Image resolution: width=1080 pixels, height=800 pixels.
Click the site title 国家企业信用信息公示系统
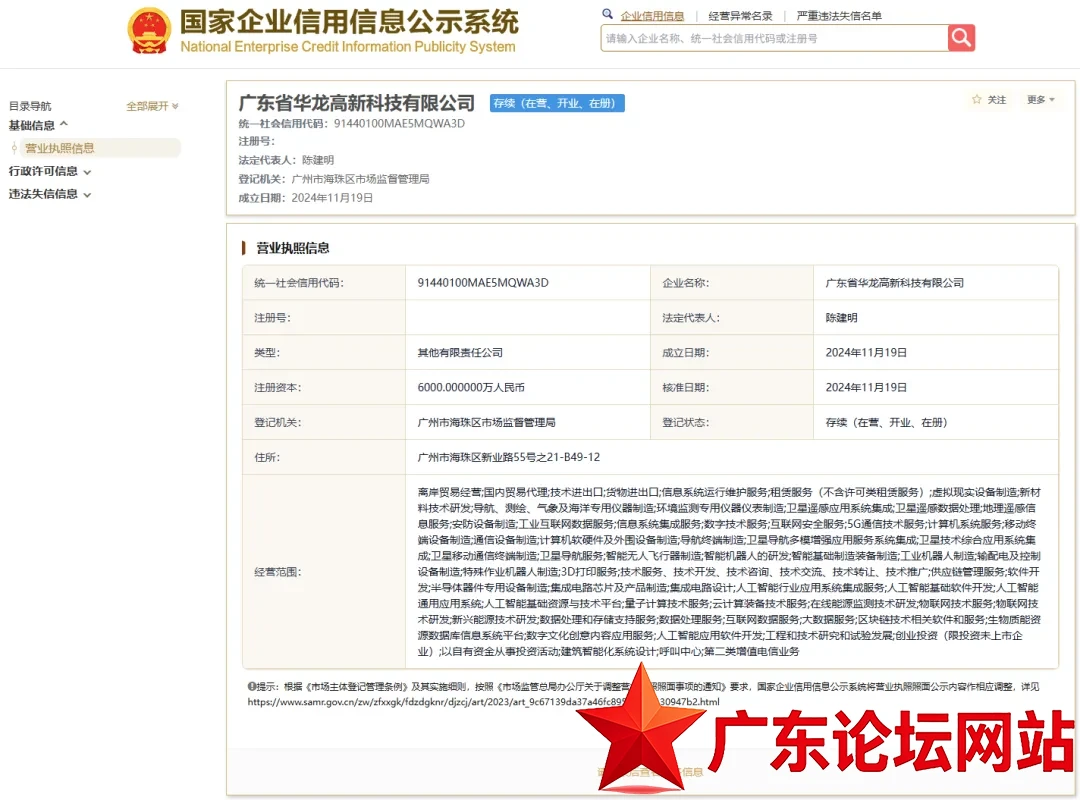click(349, 22)
